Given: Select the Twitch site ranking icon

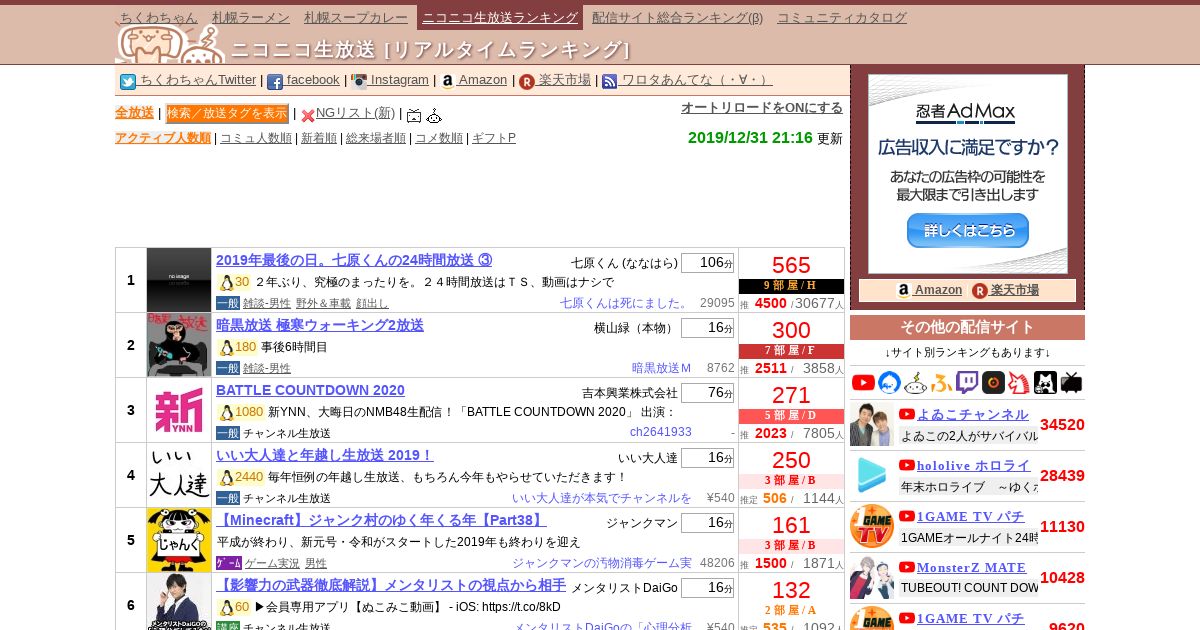Looking at the screenshot, I should (x=967, y=382).
